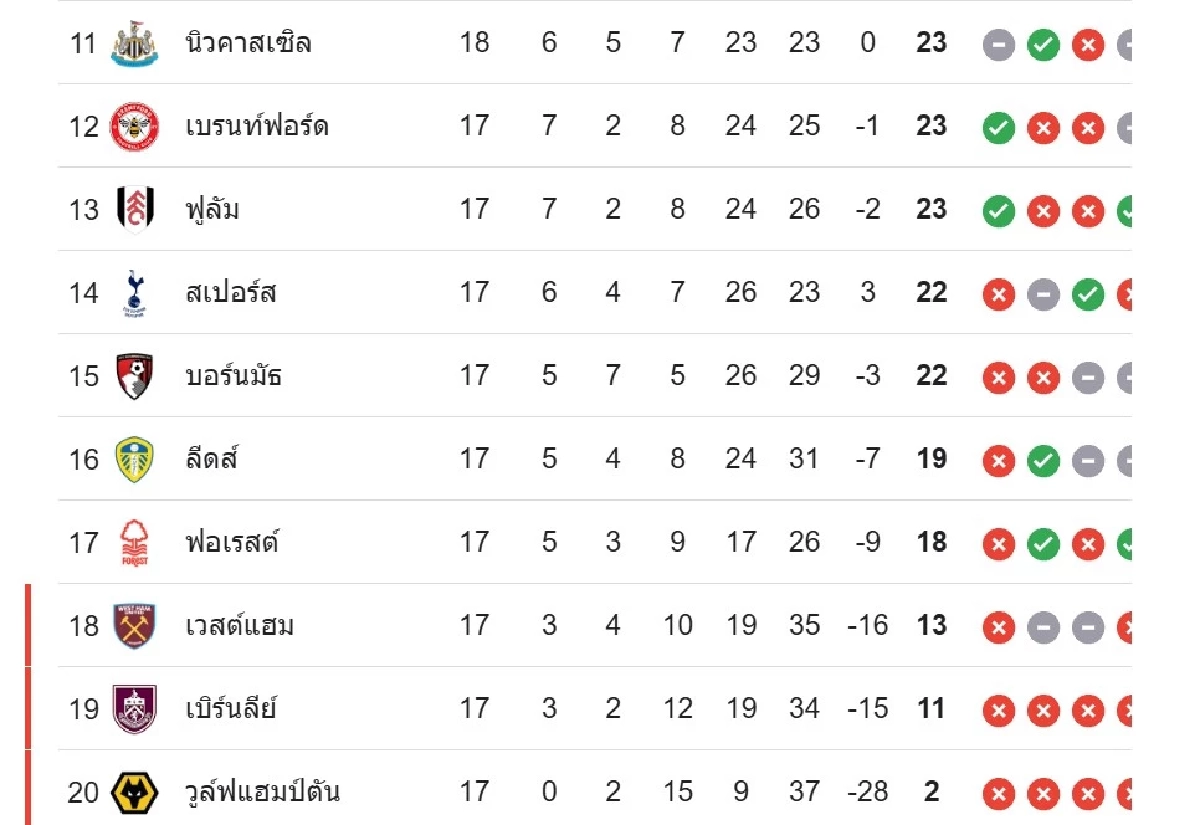Click the Brentford club crest
1200x825 pixels.
(x=134, y=126)
